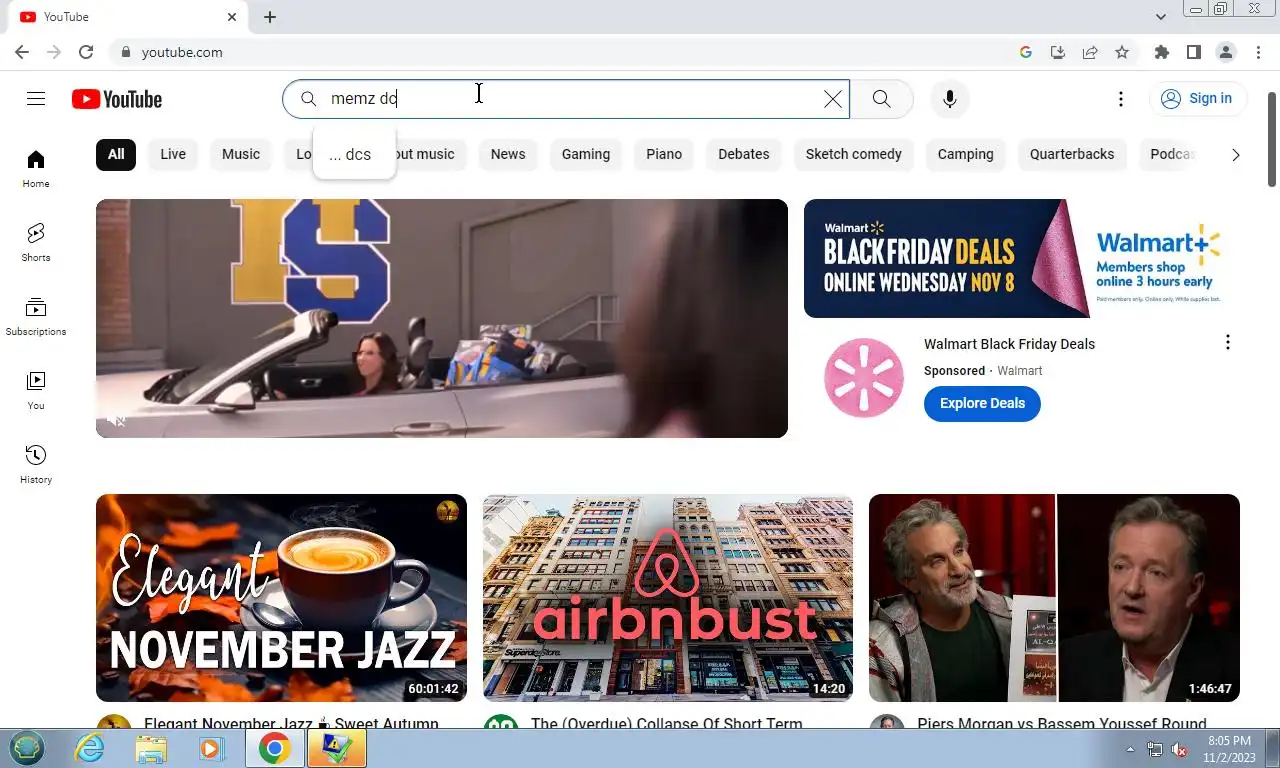Screen dimensions: 1280x768
Task: Open Chrome profile avatar
Action: click(x=1226, y=52)
